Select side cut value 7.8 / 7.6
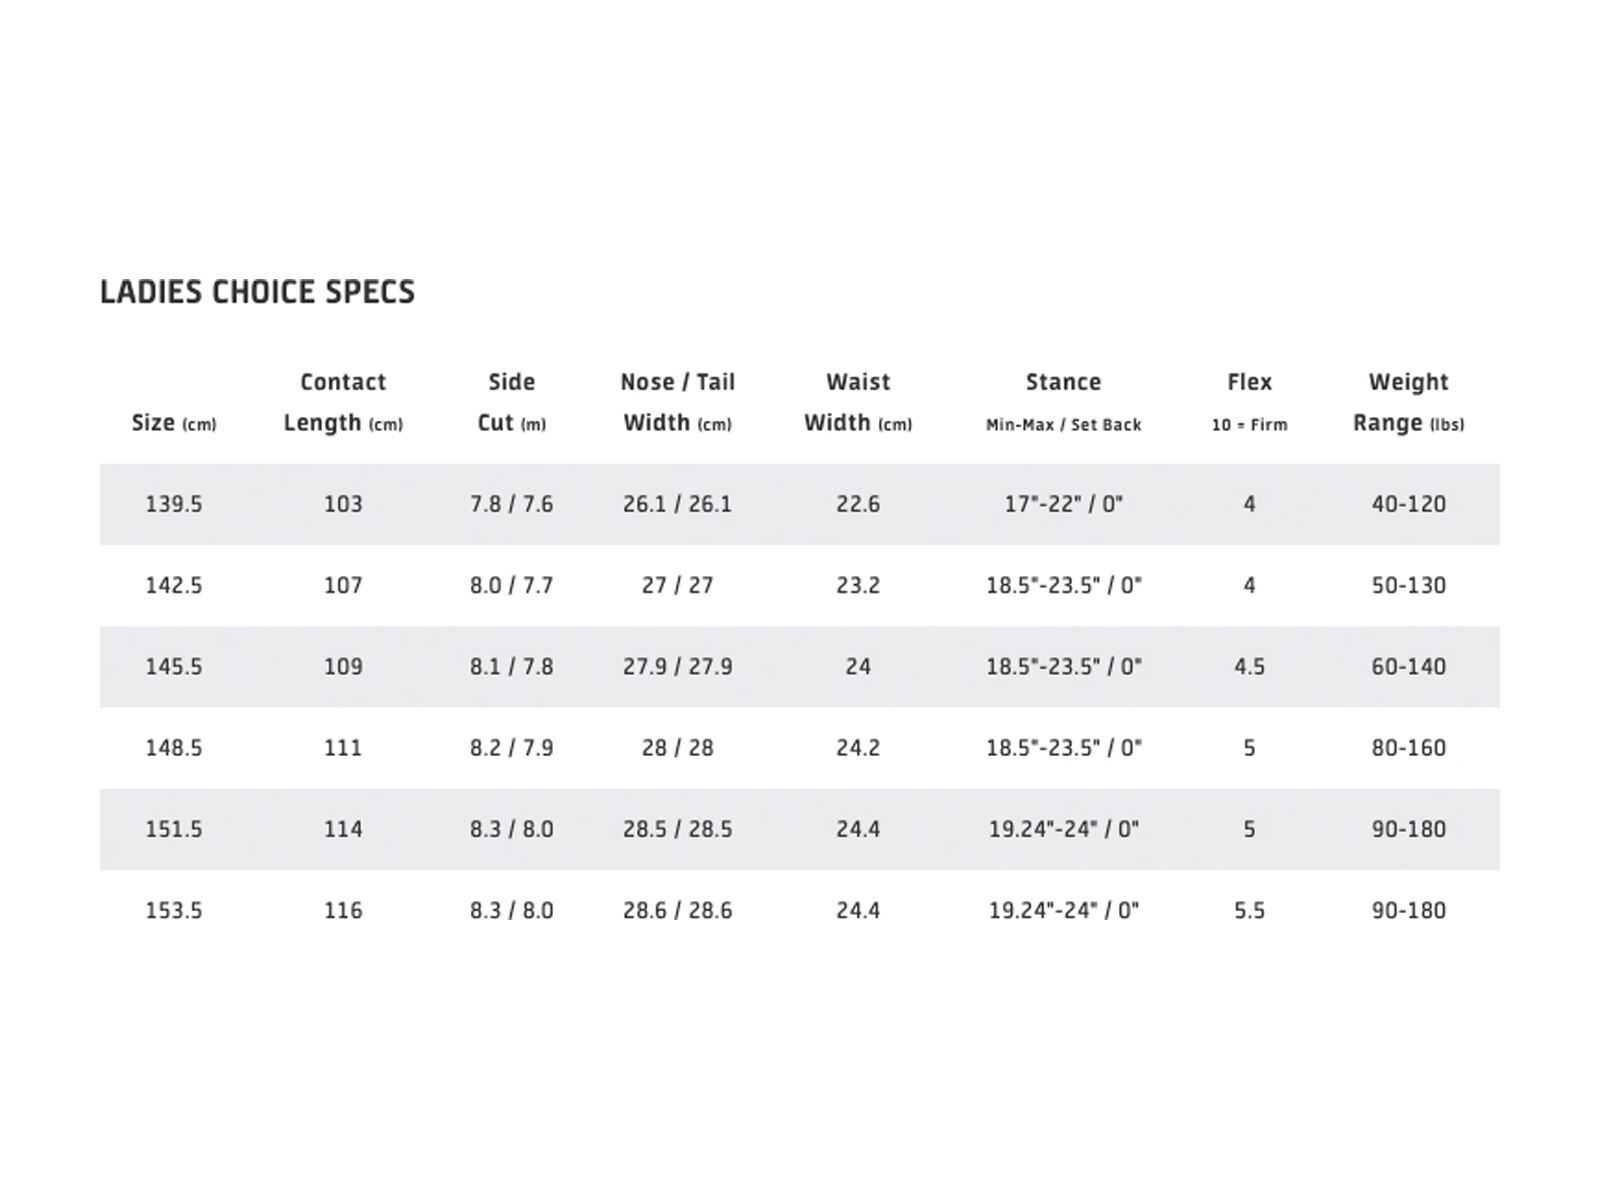The image size is (1600, 1200). [x=511, y=504]
